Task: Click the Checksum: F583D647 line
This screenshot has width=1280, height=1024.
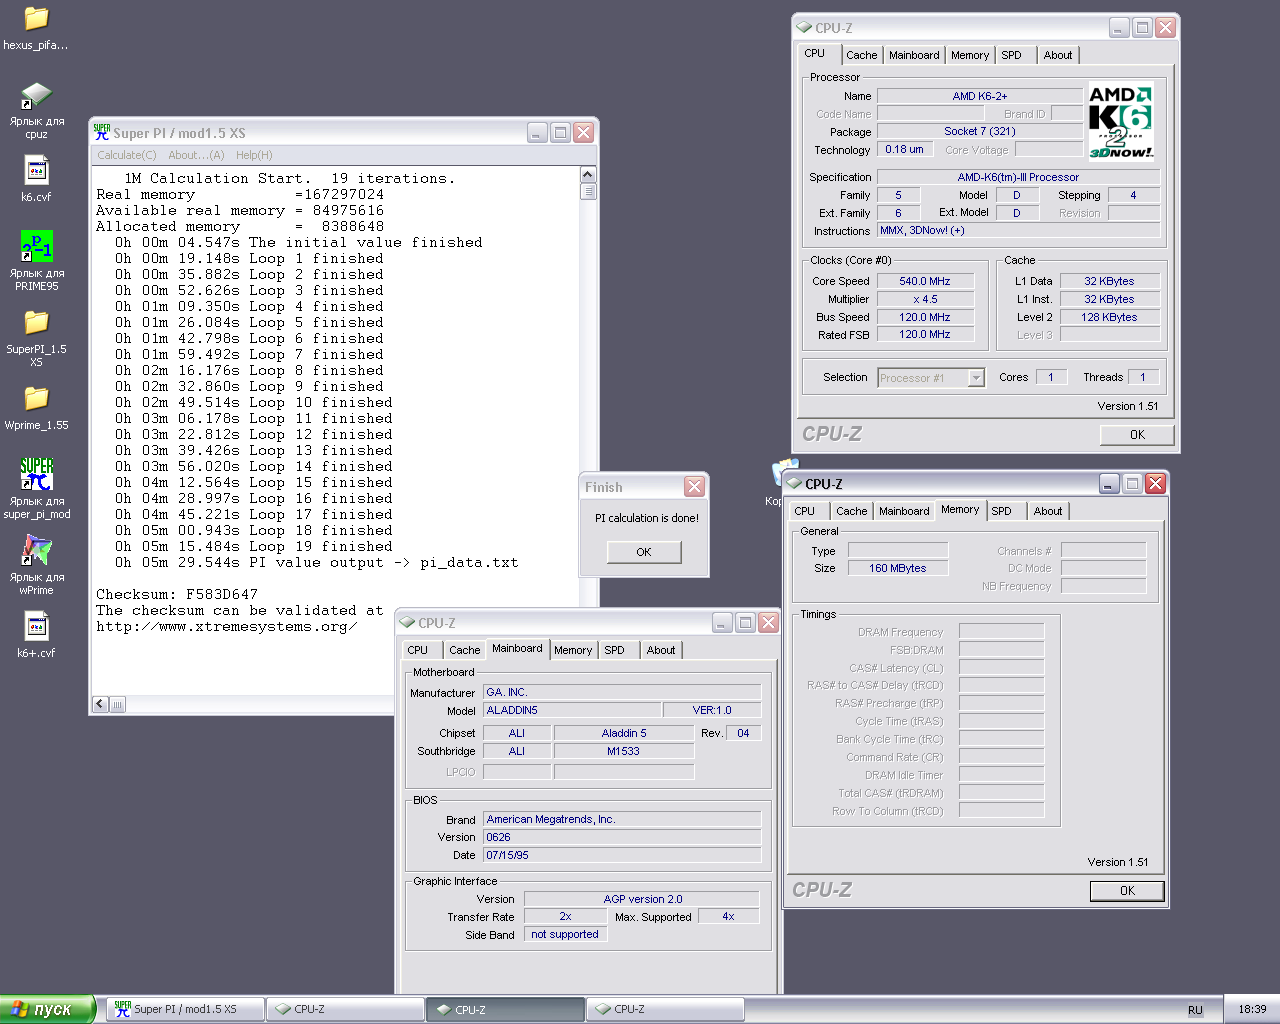Action: [x=177, y=594]
